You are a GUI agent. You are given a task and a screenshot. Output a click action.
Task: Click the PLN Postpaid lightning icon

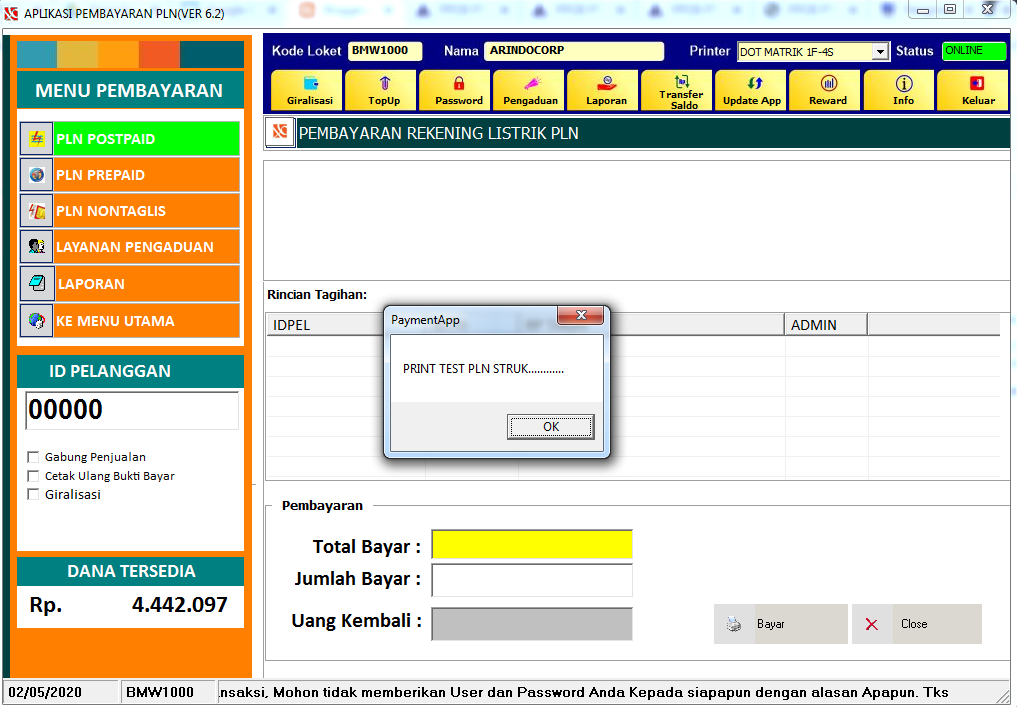coord(36,138)
